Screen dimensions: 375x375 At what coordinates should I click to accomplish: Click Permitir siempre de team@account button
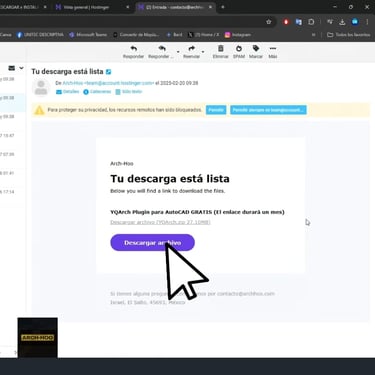(268, 110)
